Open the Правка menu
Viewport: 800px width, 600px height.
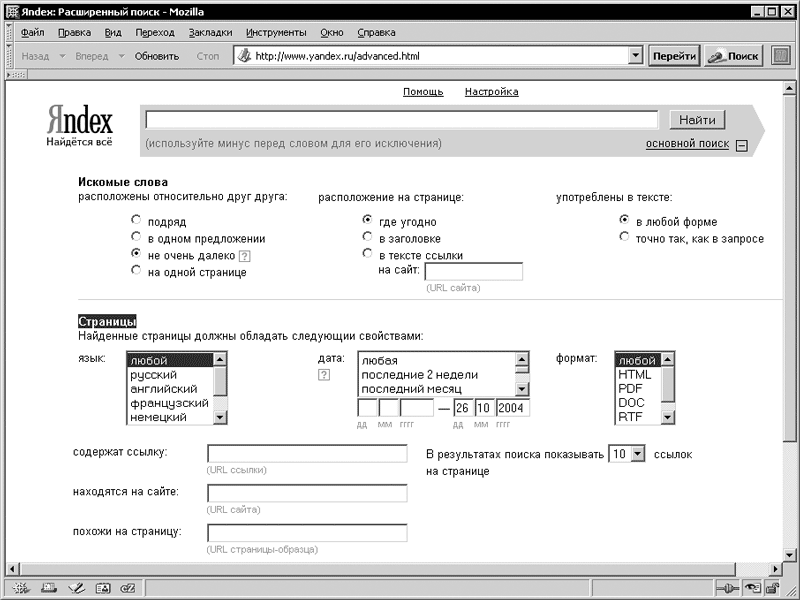point(74,33)
